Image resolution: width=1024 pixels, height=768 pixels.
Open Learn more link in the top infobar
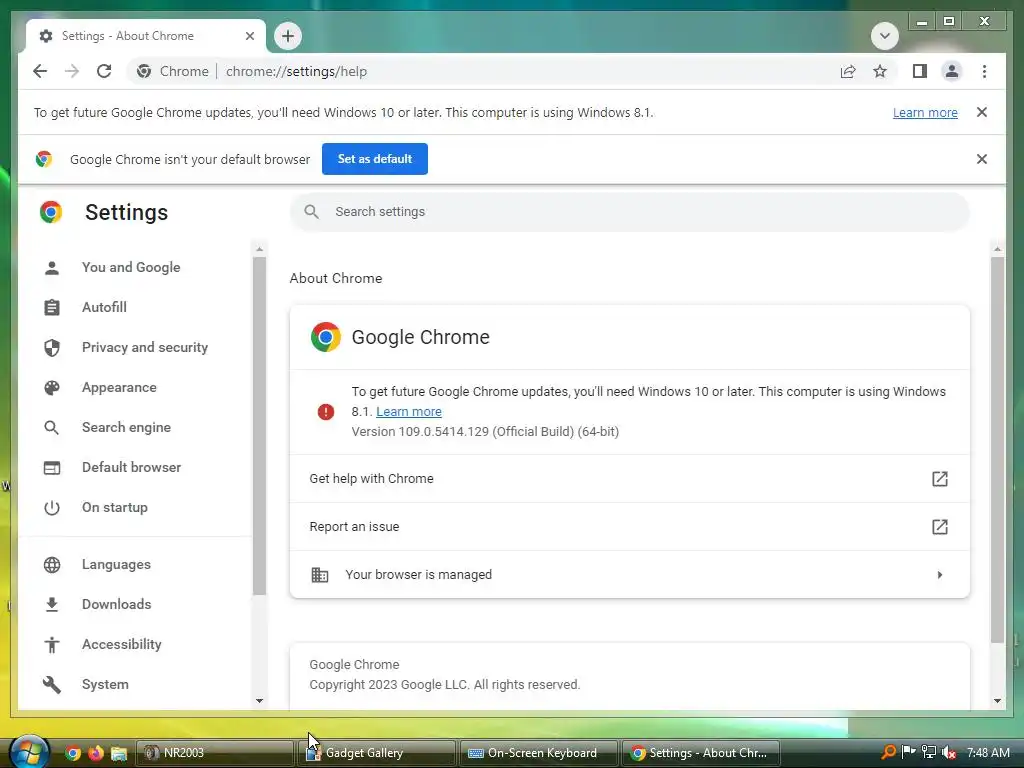(925, 112)
